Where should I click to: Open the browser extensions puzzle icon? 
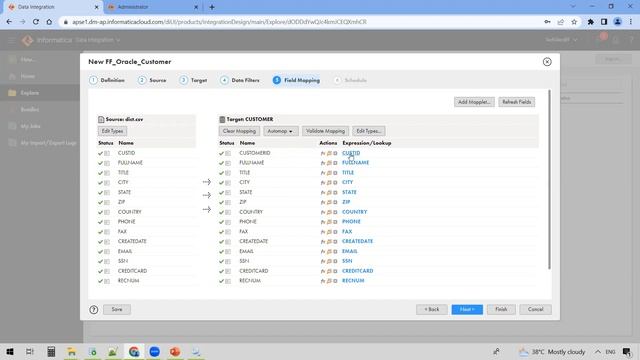(x=590, y=22)
